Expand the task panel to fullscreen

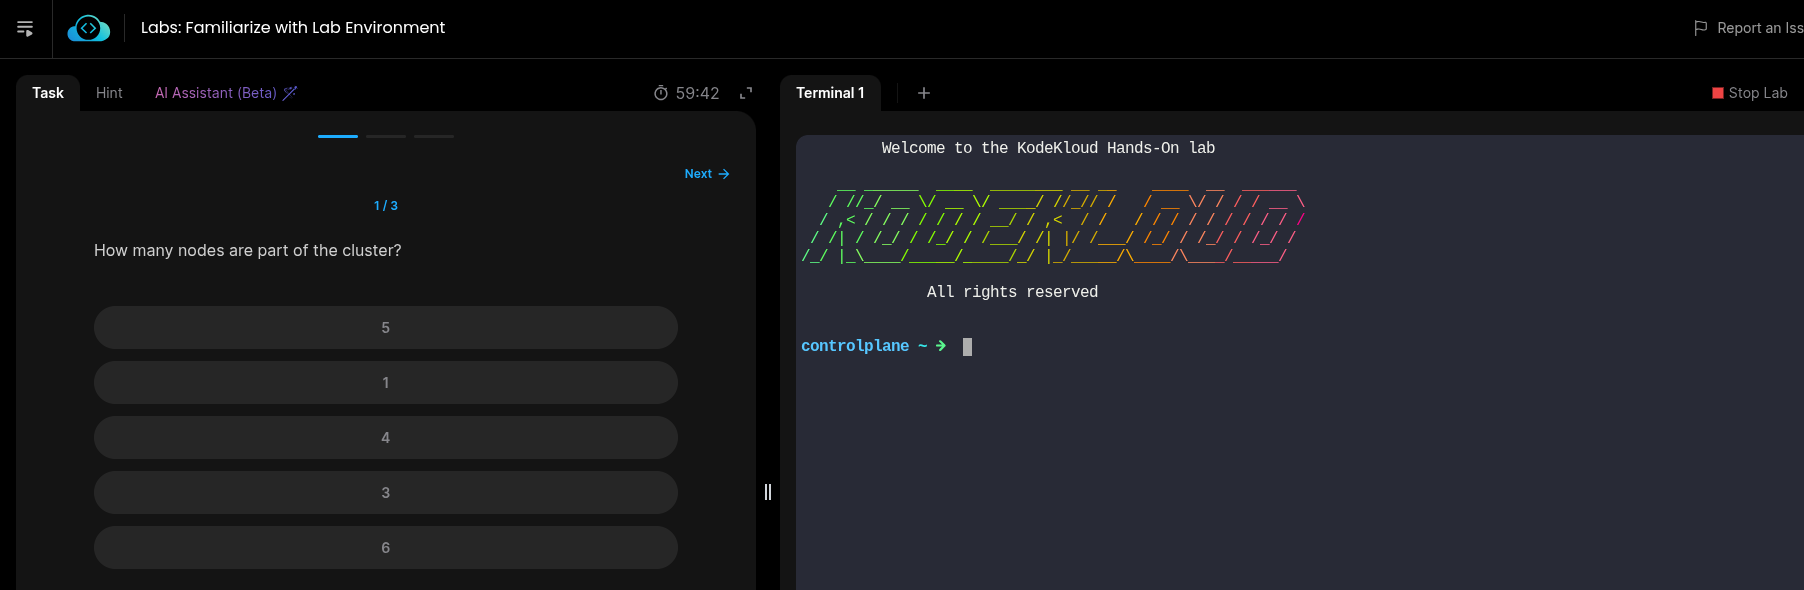(745, 93)
